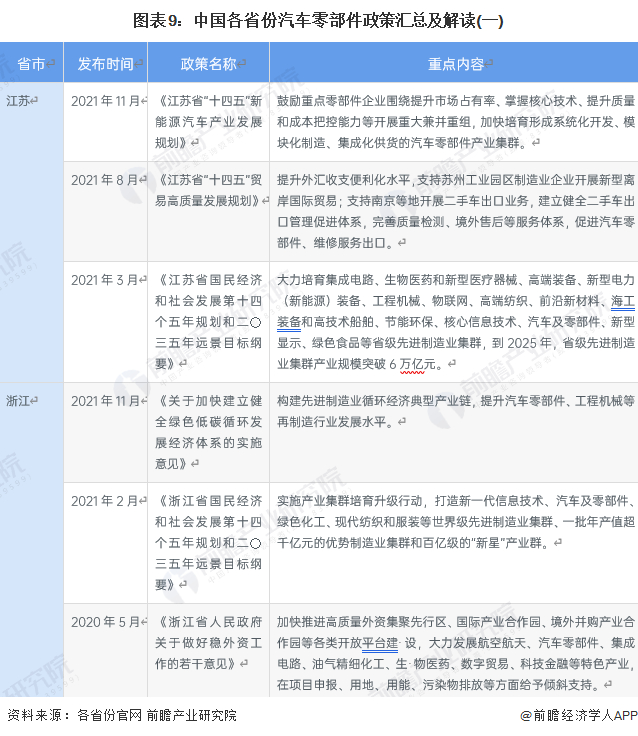The width and height of the screenshot is (638, 736).
Task: Click the @前瞻经济学人APP credit
Action: 578,715
